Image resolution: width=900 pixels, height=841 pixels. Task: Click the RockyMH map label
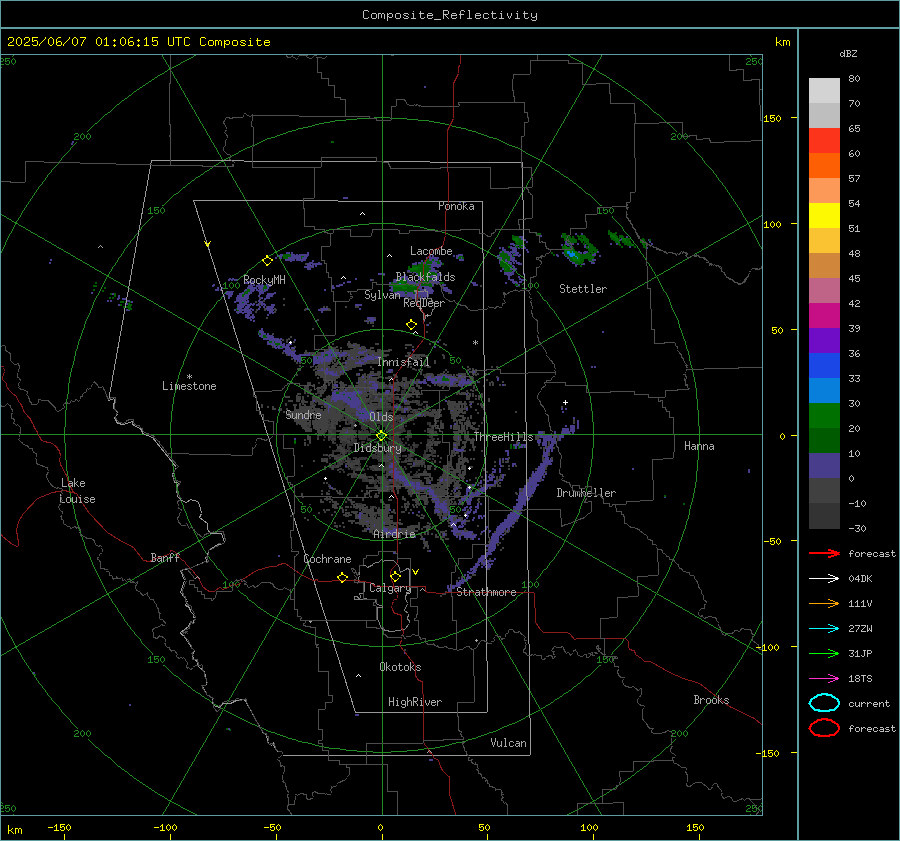pyautogui.click(x=264, y=280)
